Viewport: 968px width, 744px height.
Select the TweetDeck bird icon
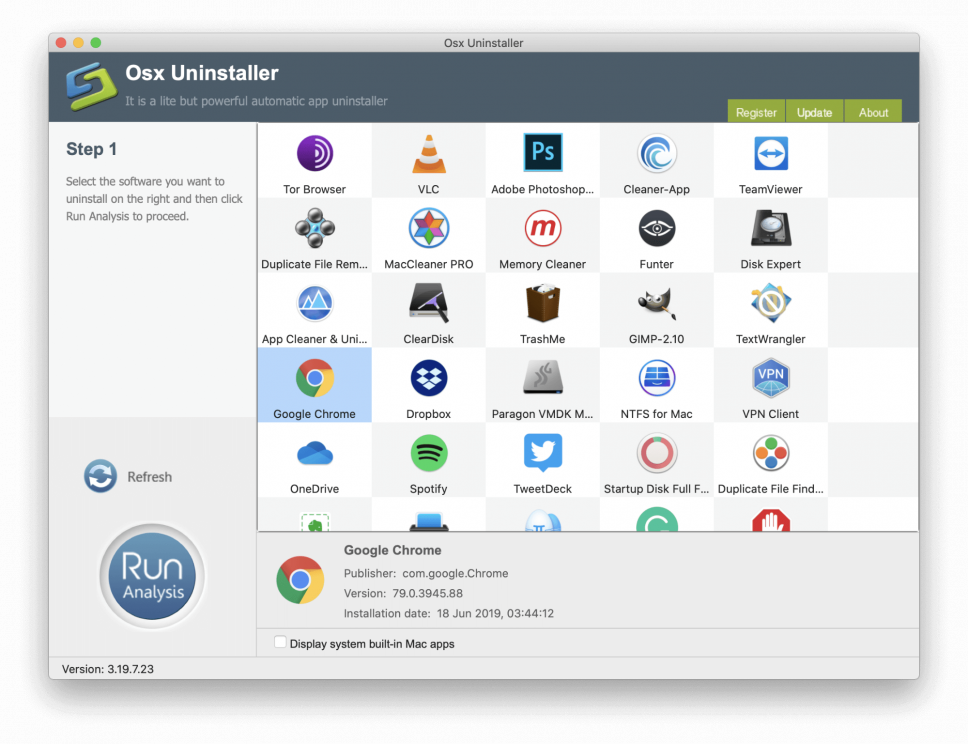(543, 453)
